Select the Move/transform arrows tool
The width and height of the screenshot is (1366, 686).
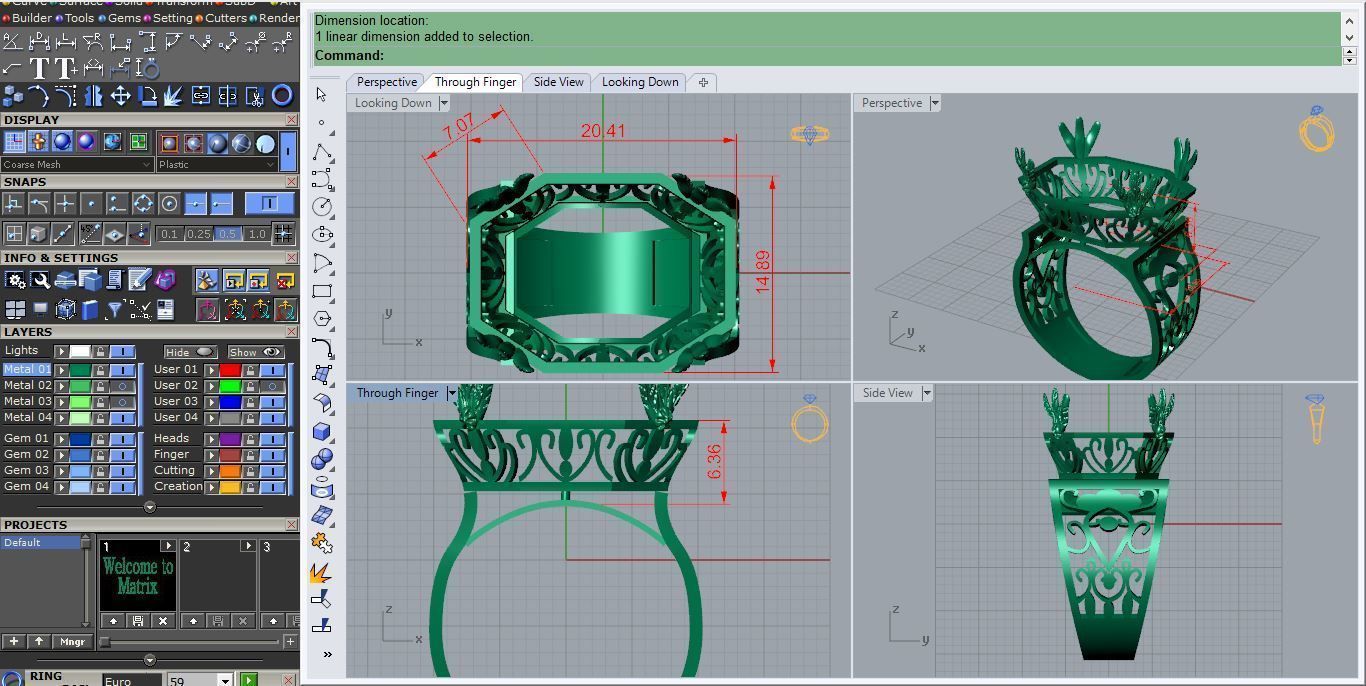click(x=120, y=96)
